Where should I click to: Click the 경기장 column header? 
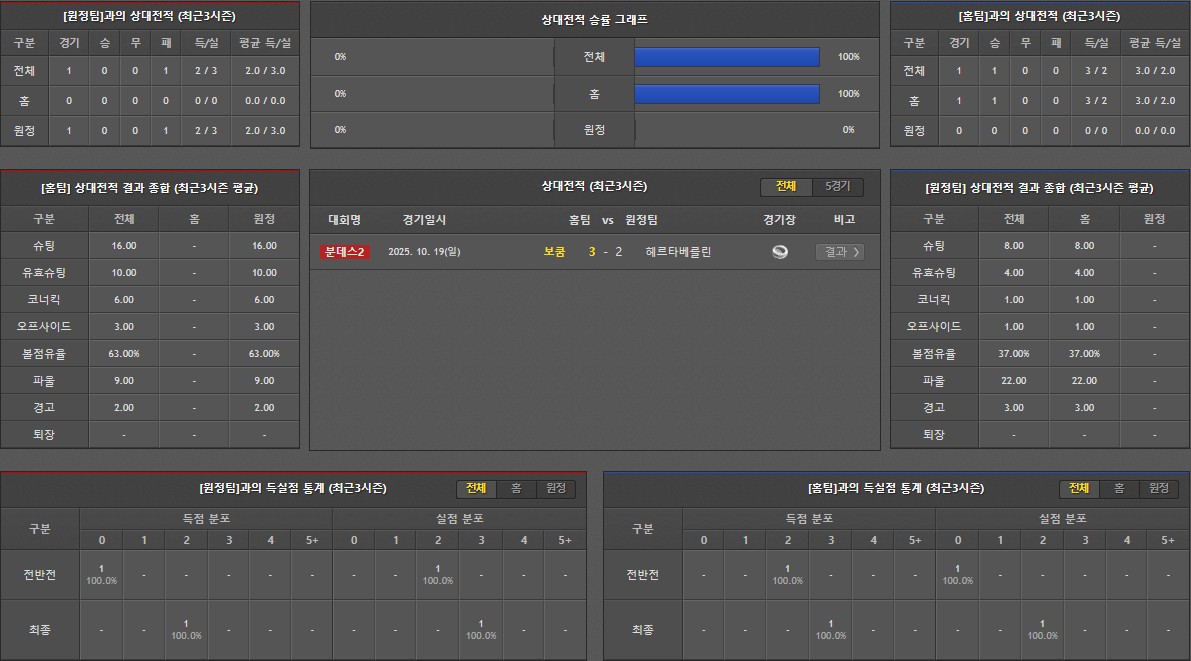[779, 220]
